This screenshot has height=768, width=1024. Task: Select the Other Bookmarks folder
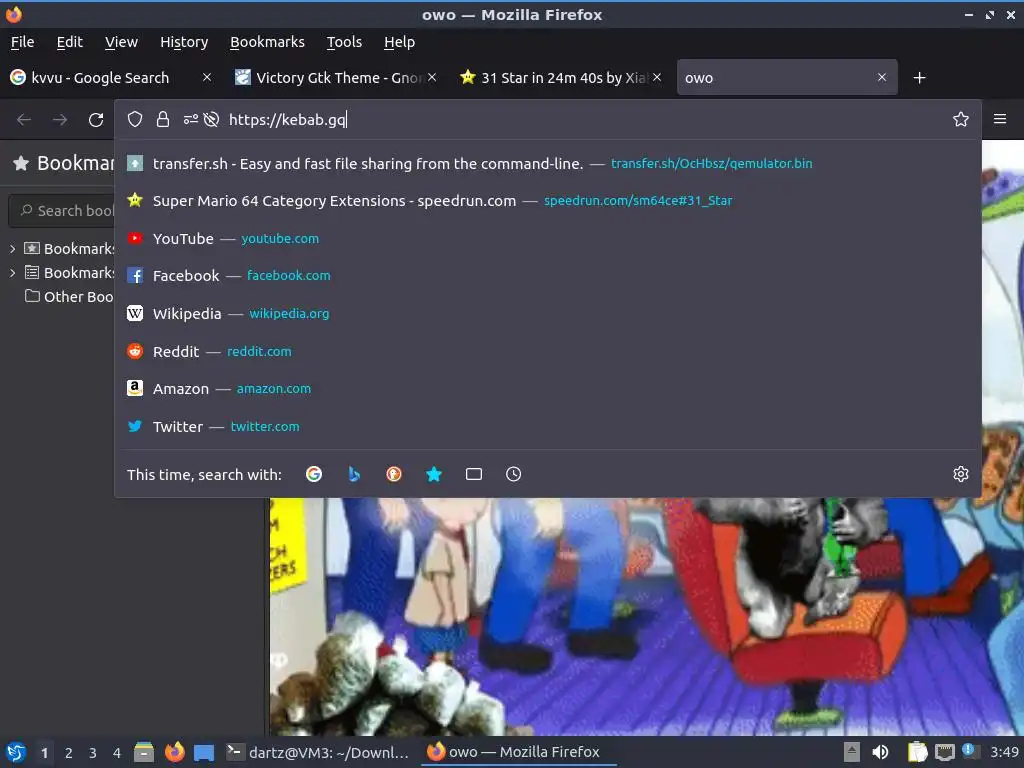click(69, 296)
